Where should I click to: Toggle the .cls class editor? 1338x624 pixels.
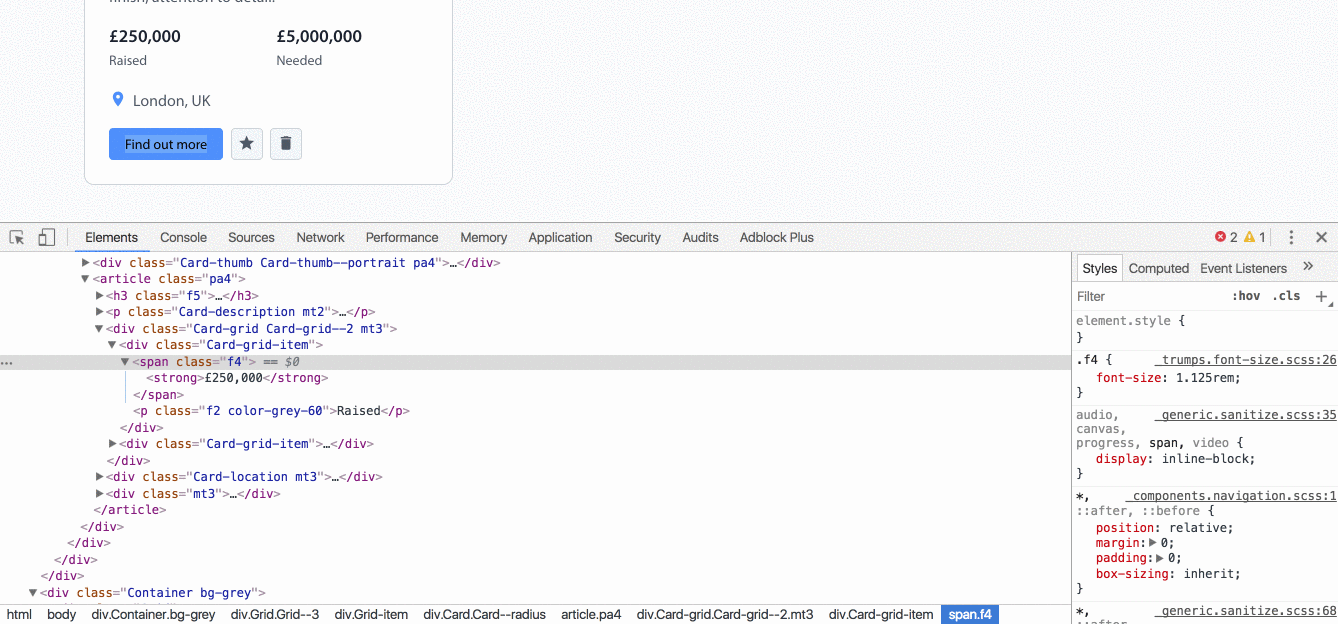[1286, 296]
